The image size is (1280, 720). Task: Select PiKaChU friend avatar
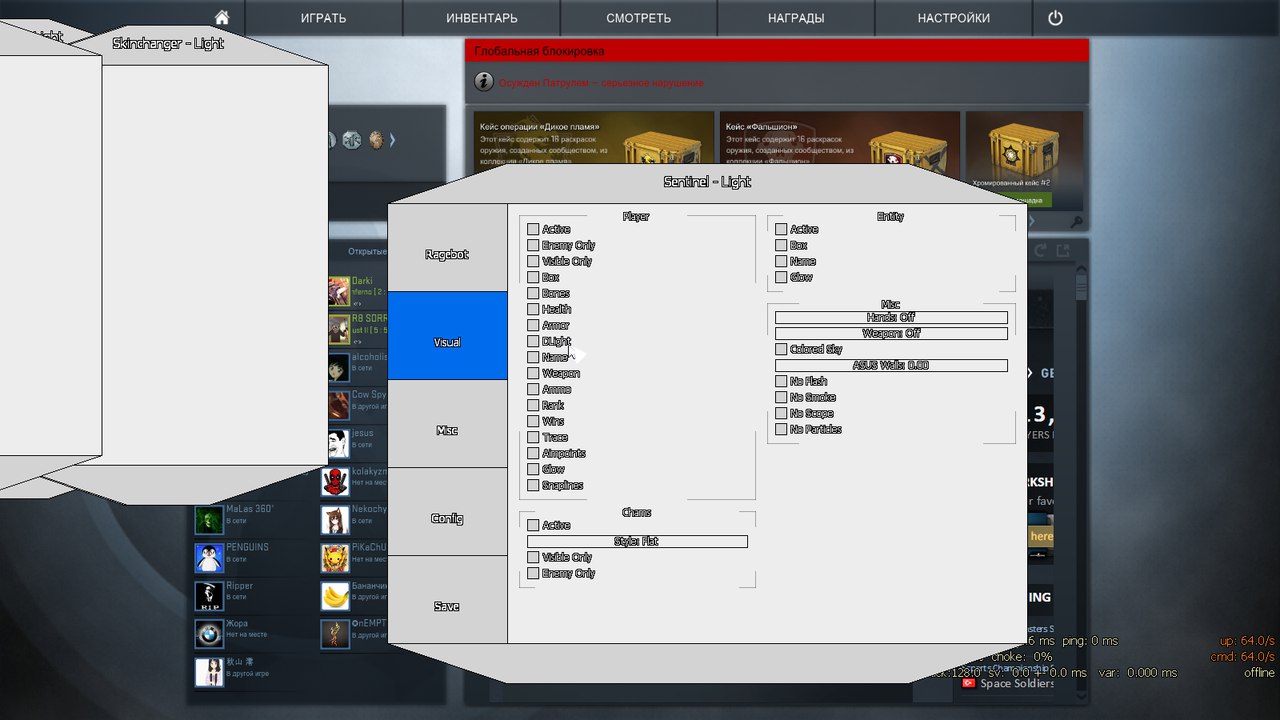click(335, 557)
